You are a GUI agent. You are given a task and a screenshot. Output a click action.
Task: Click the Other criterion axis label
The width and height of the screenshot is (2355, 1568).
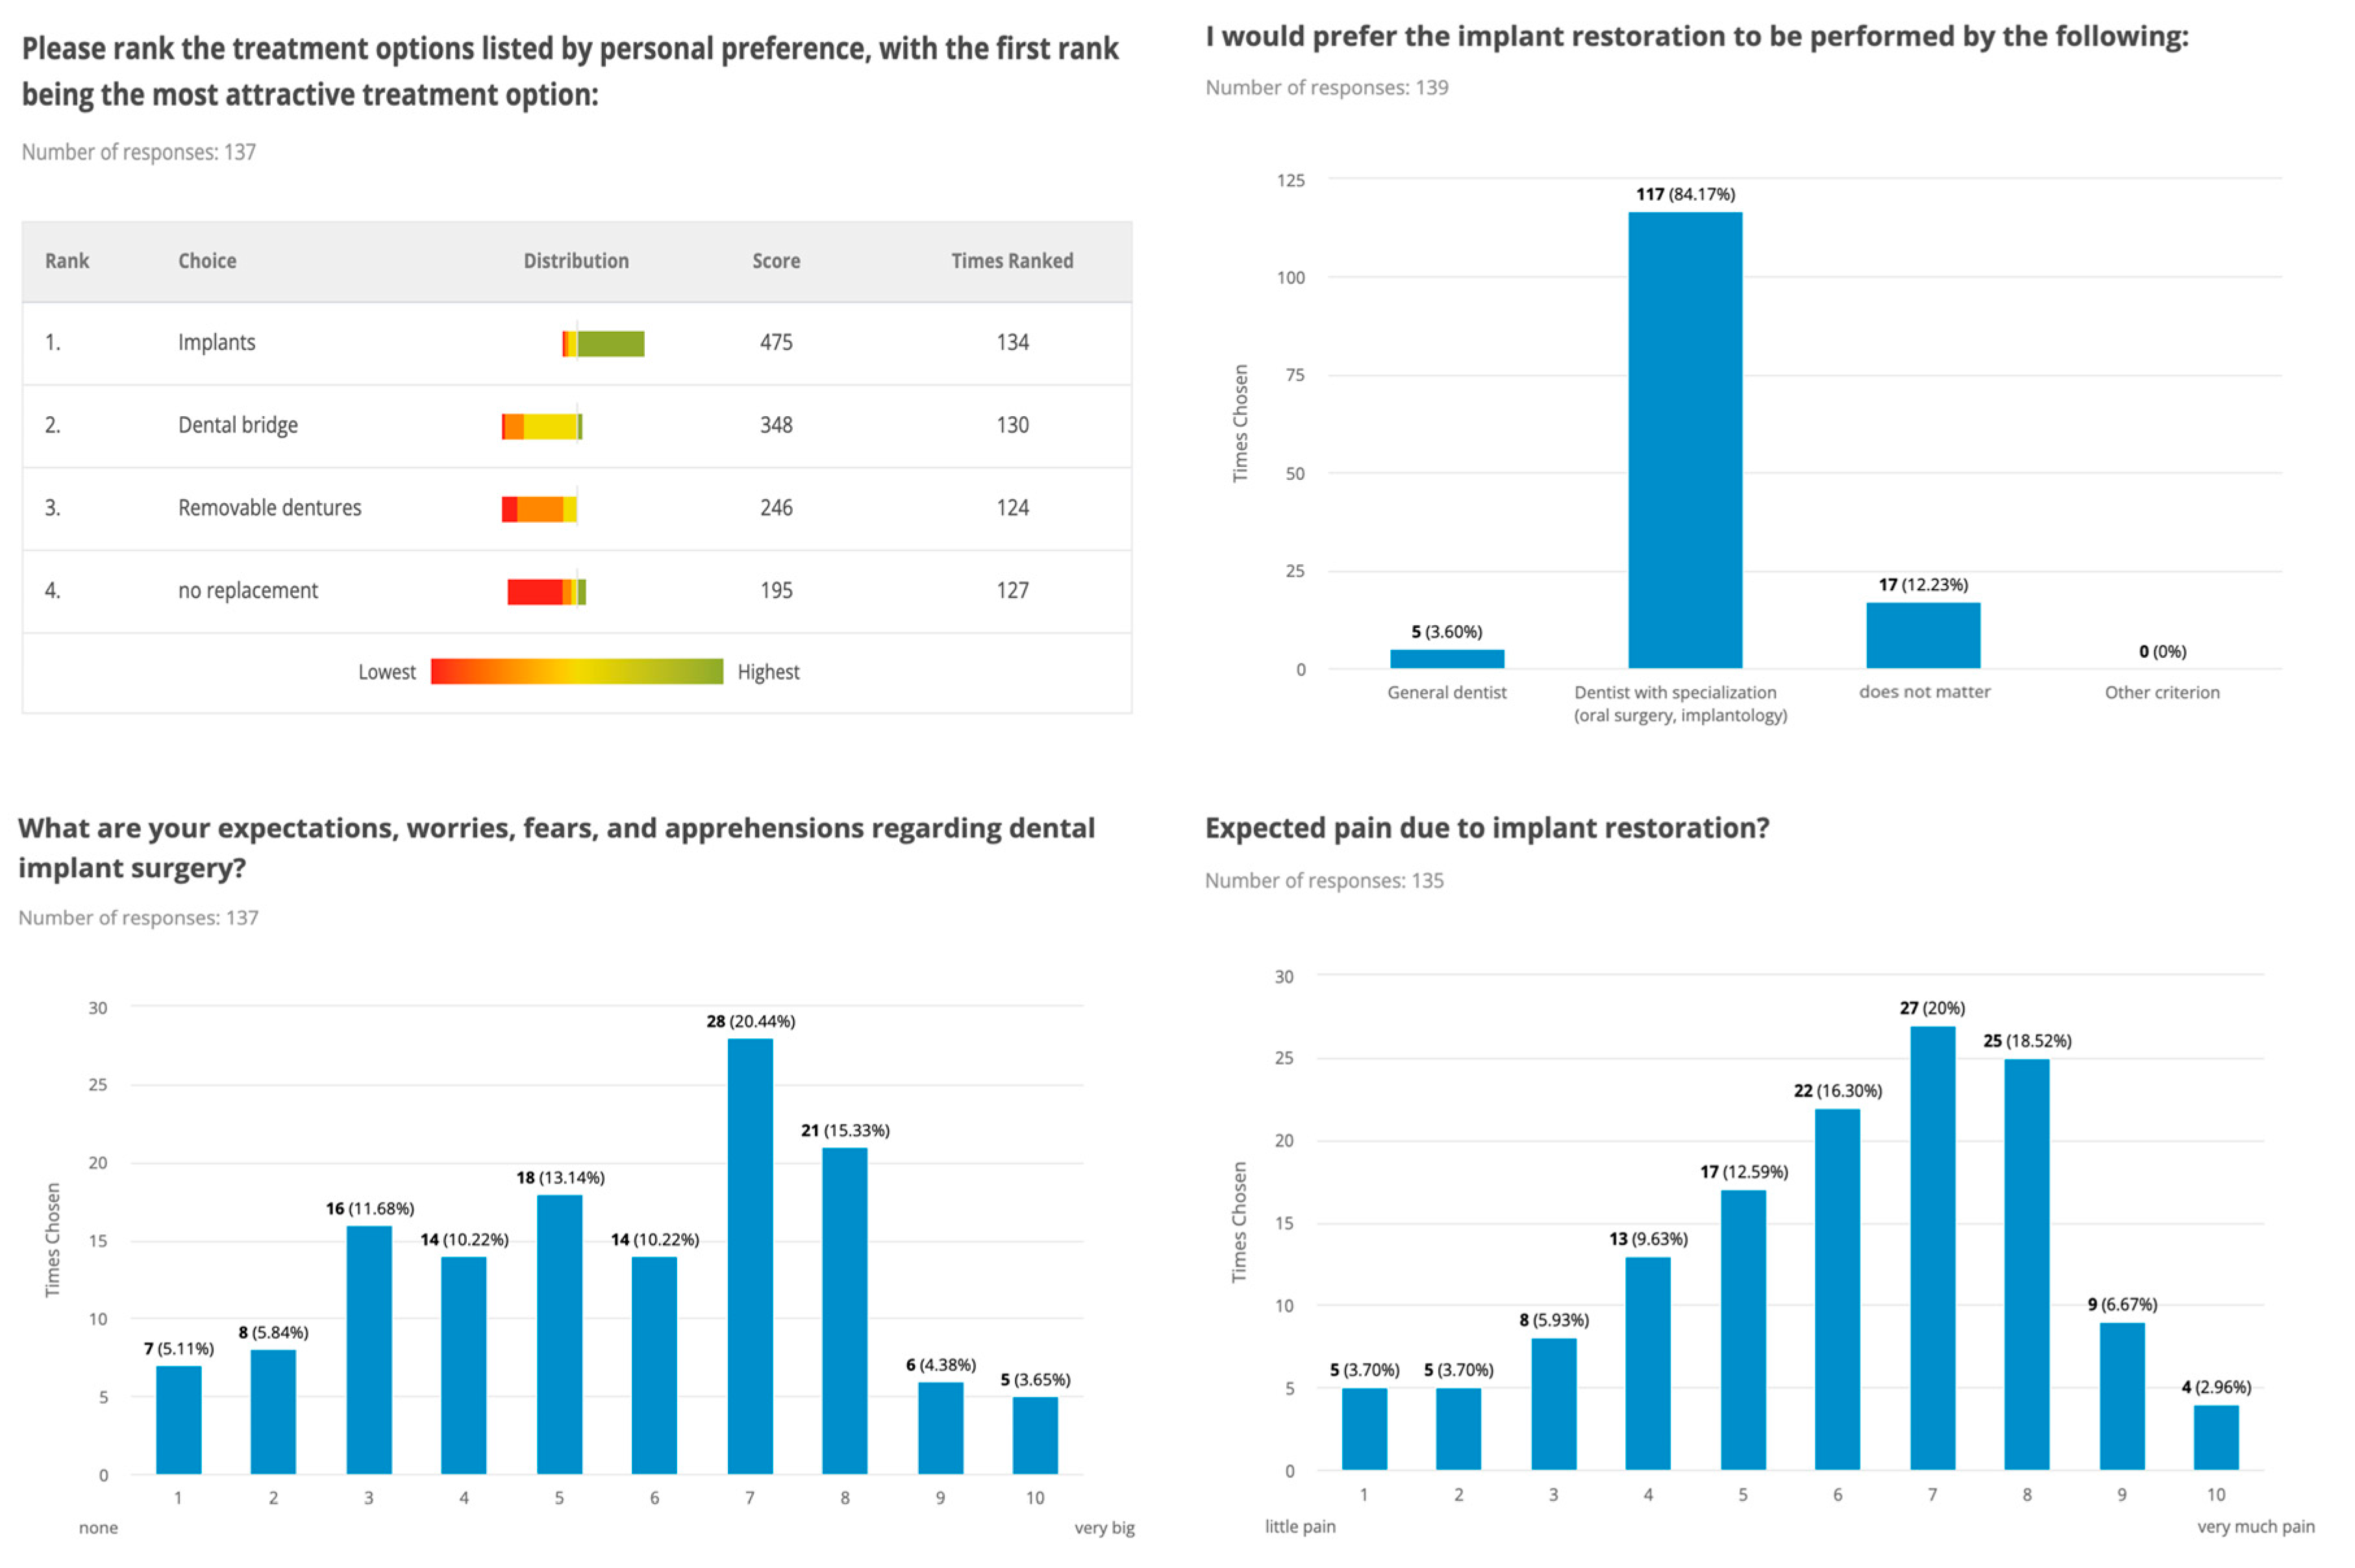click(2162, 692)
